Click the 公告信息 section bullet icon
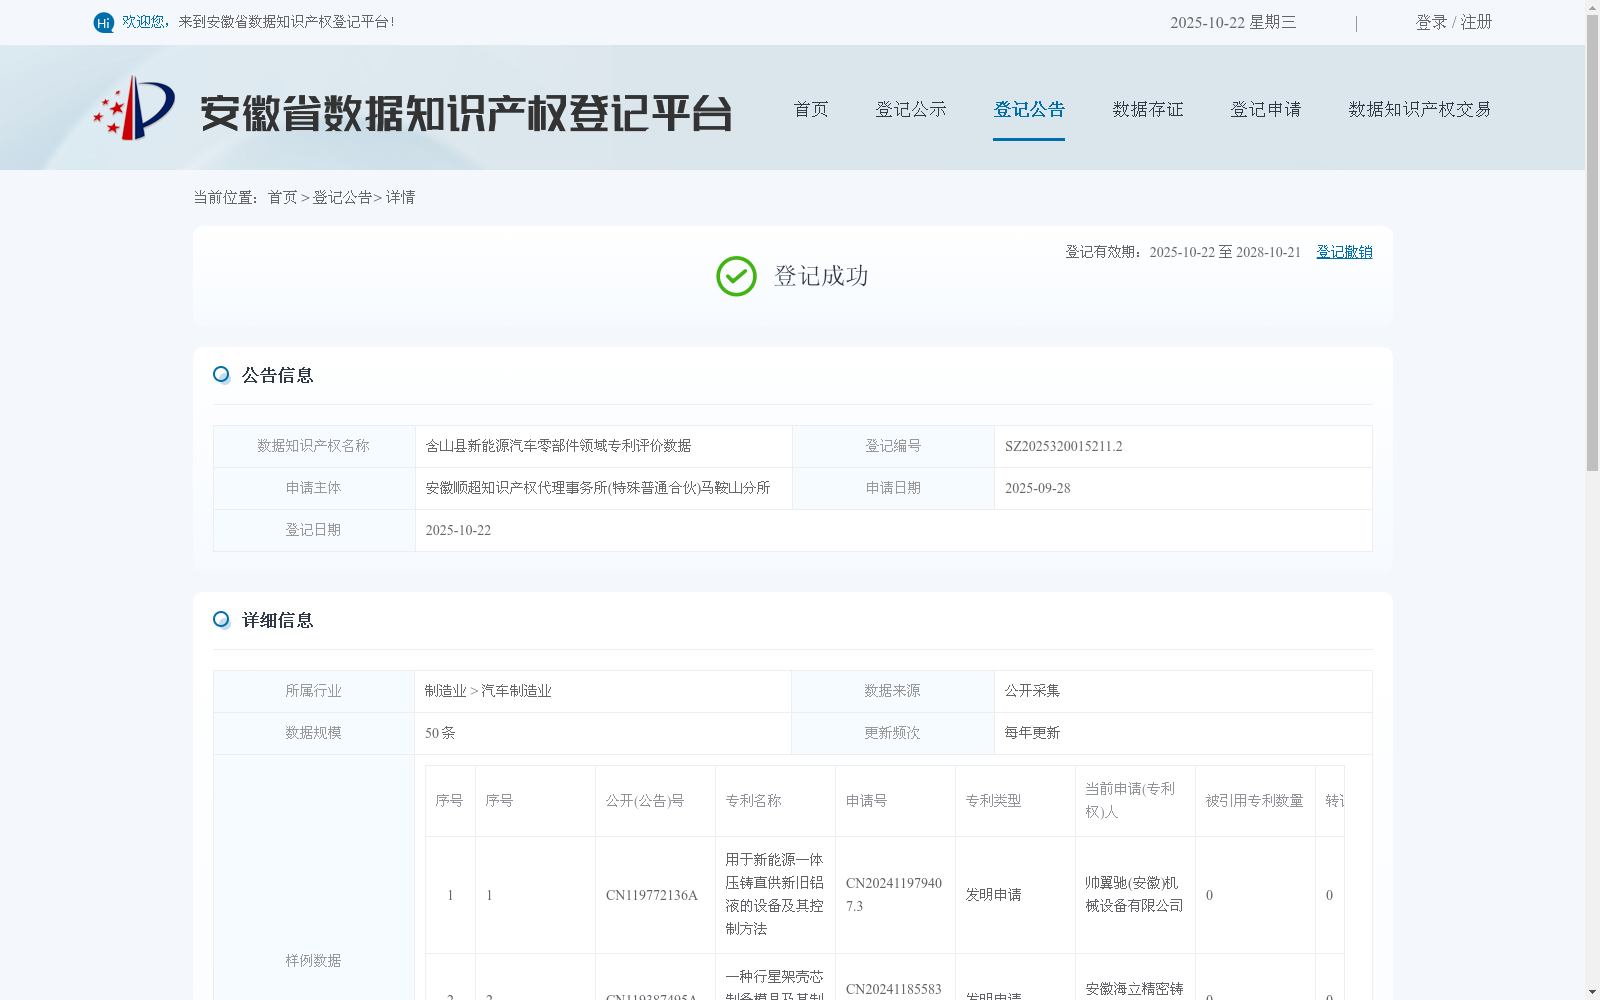Image resolution: width=1600 pixels, height=1000 pixels. point(221,374)
